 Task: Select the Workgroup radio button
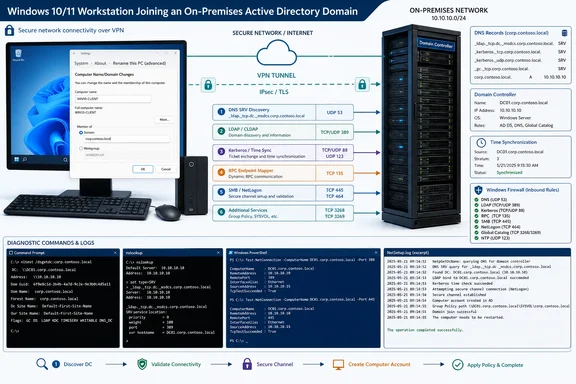[x=81, y=148]
